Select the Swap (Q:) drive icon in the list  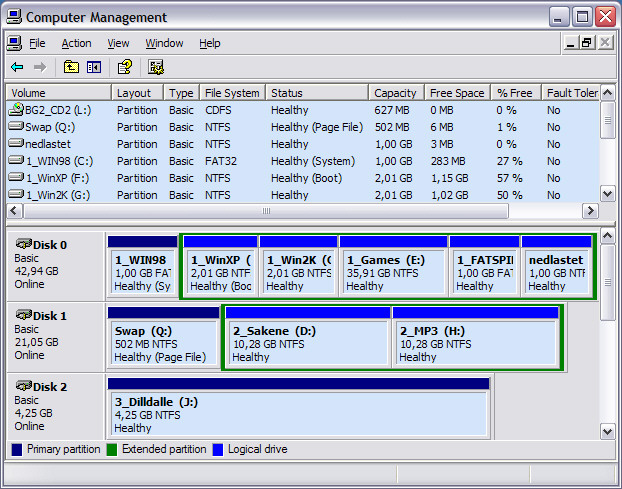click(x=16, y=127)
